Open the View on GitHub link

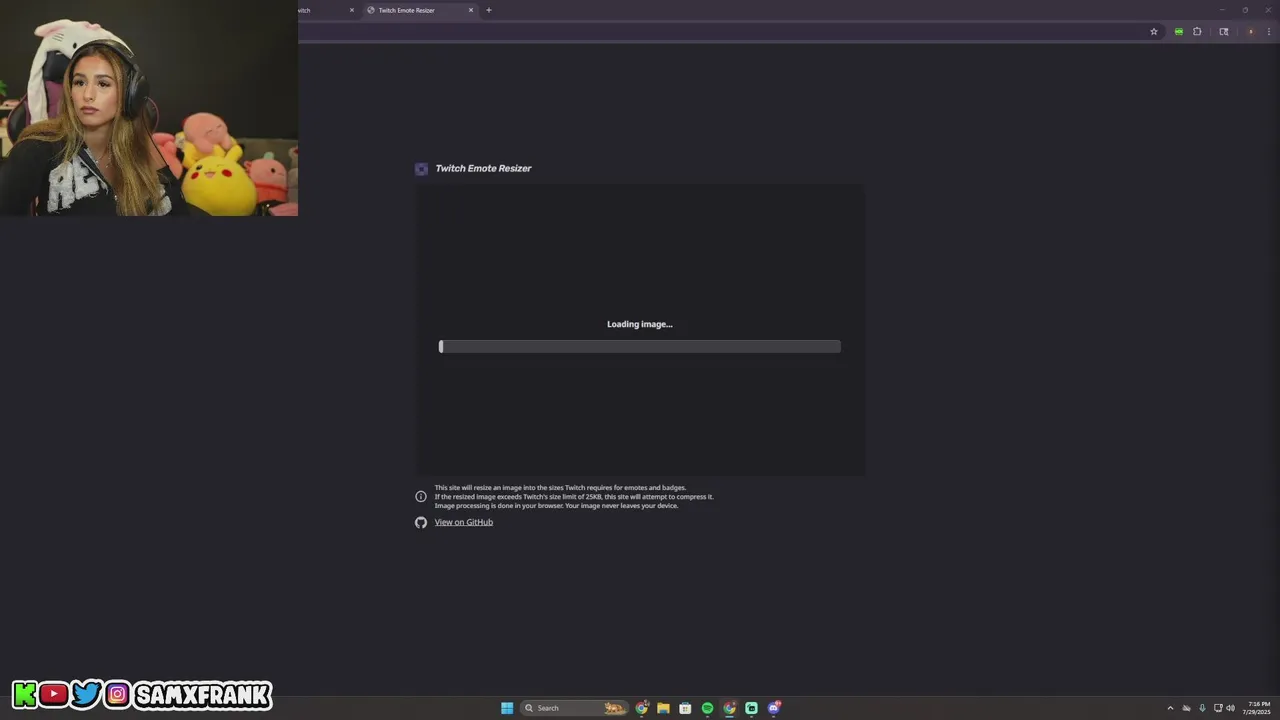tap(463, 522)
